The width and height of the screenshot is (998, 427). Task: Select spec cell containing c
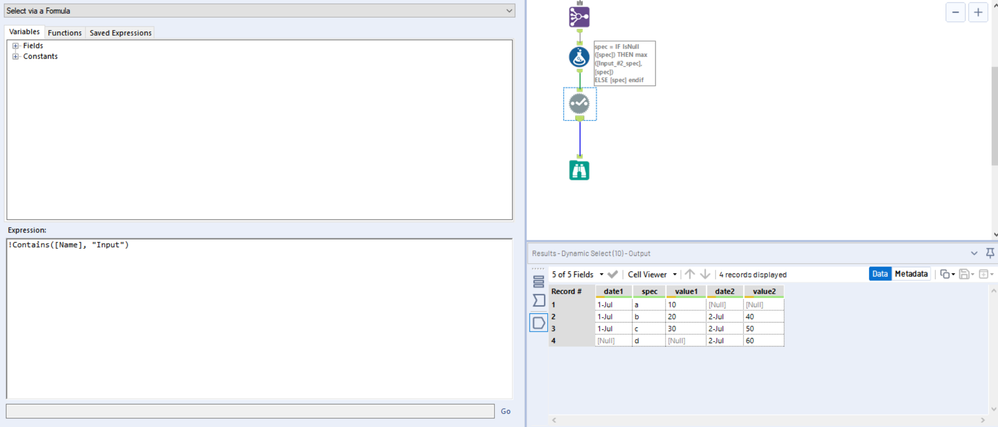[649, 328]
